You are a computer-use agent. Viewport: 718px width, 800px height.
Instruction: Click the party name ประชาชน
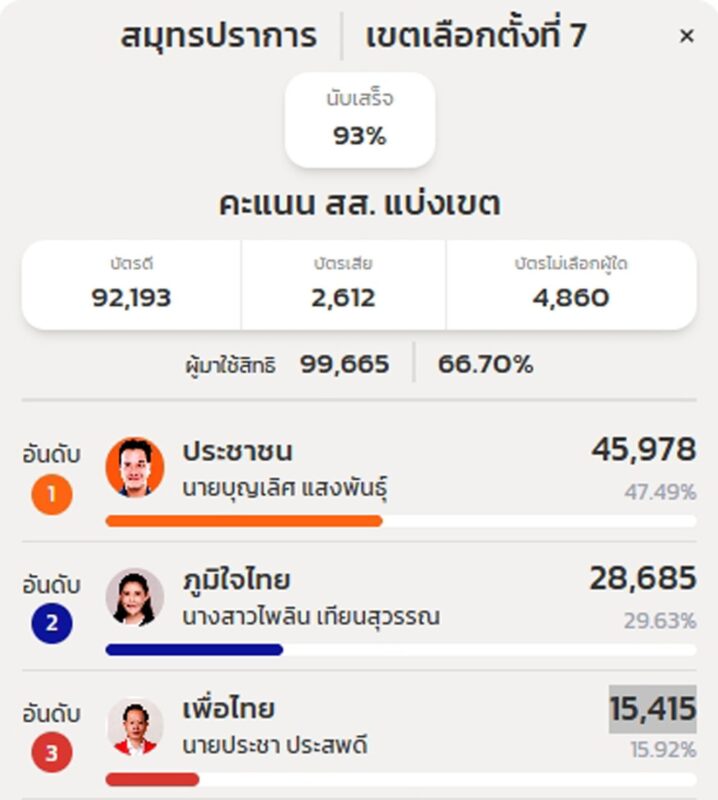237,451
